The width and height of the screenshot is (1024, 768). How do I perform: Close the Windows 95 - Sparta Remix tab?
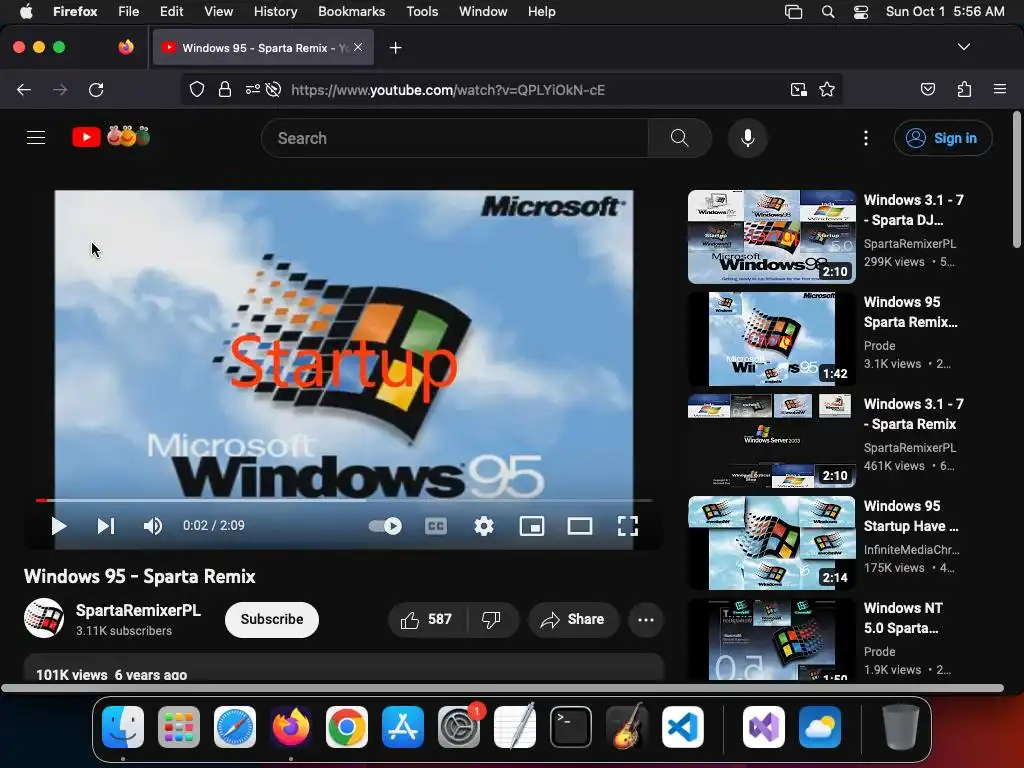[358, 47]
